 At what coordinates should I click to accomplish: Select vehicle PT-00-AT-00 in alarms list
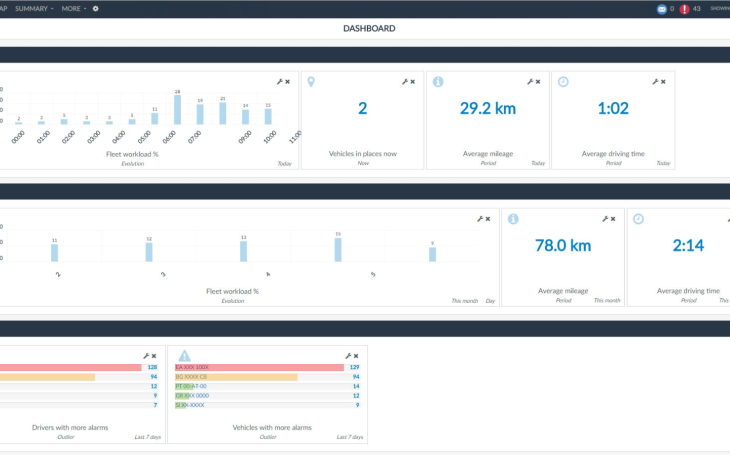pyautogui.click(x=192, y=386)
